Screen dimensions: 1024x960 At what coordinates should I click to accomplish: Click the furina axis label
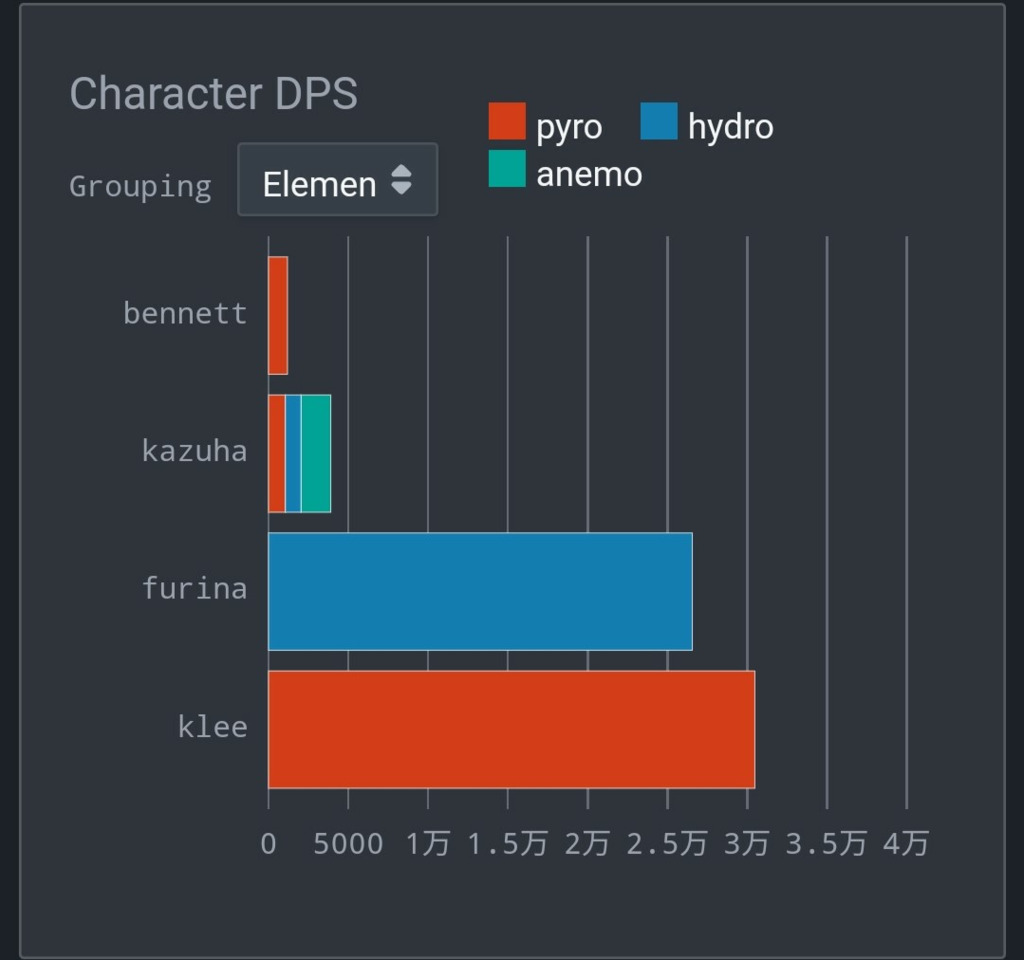(x=194, y=588)
